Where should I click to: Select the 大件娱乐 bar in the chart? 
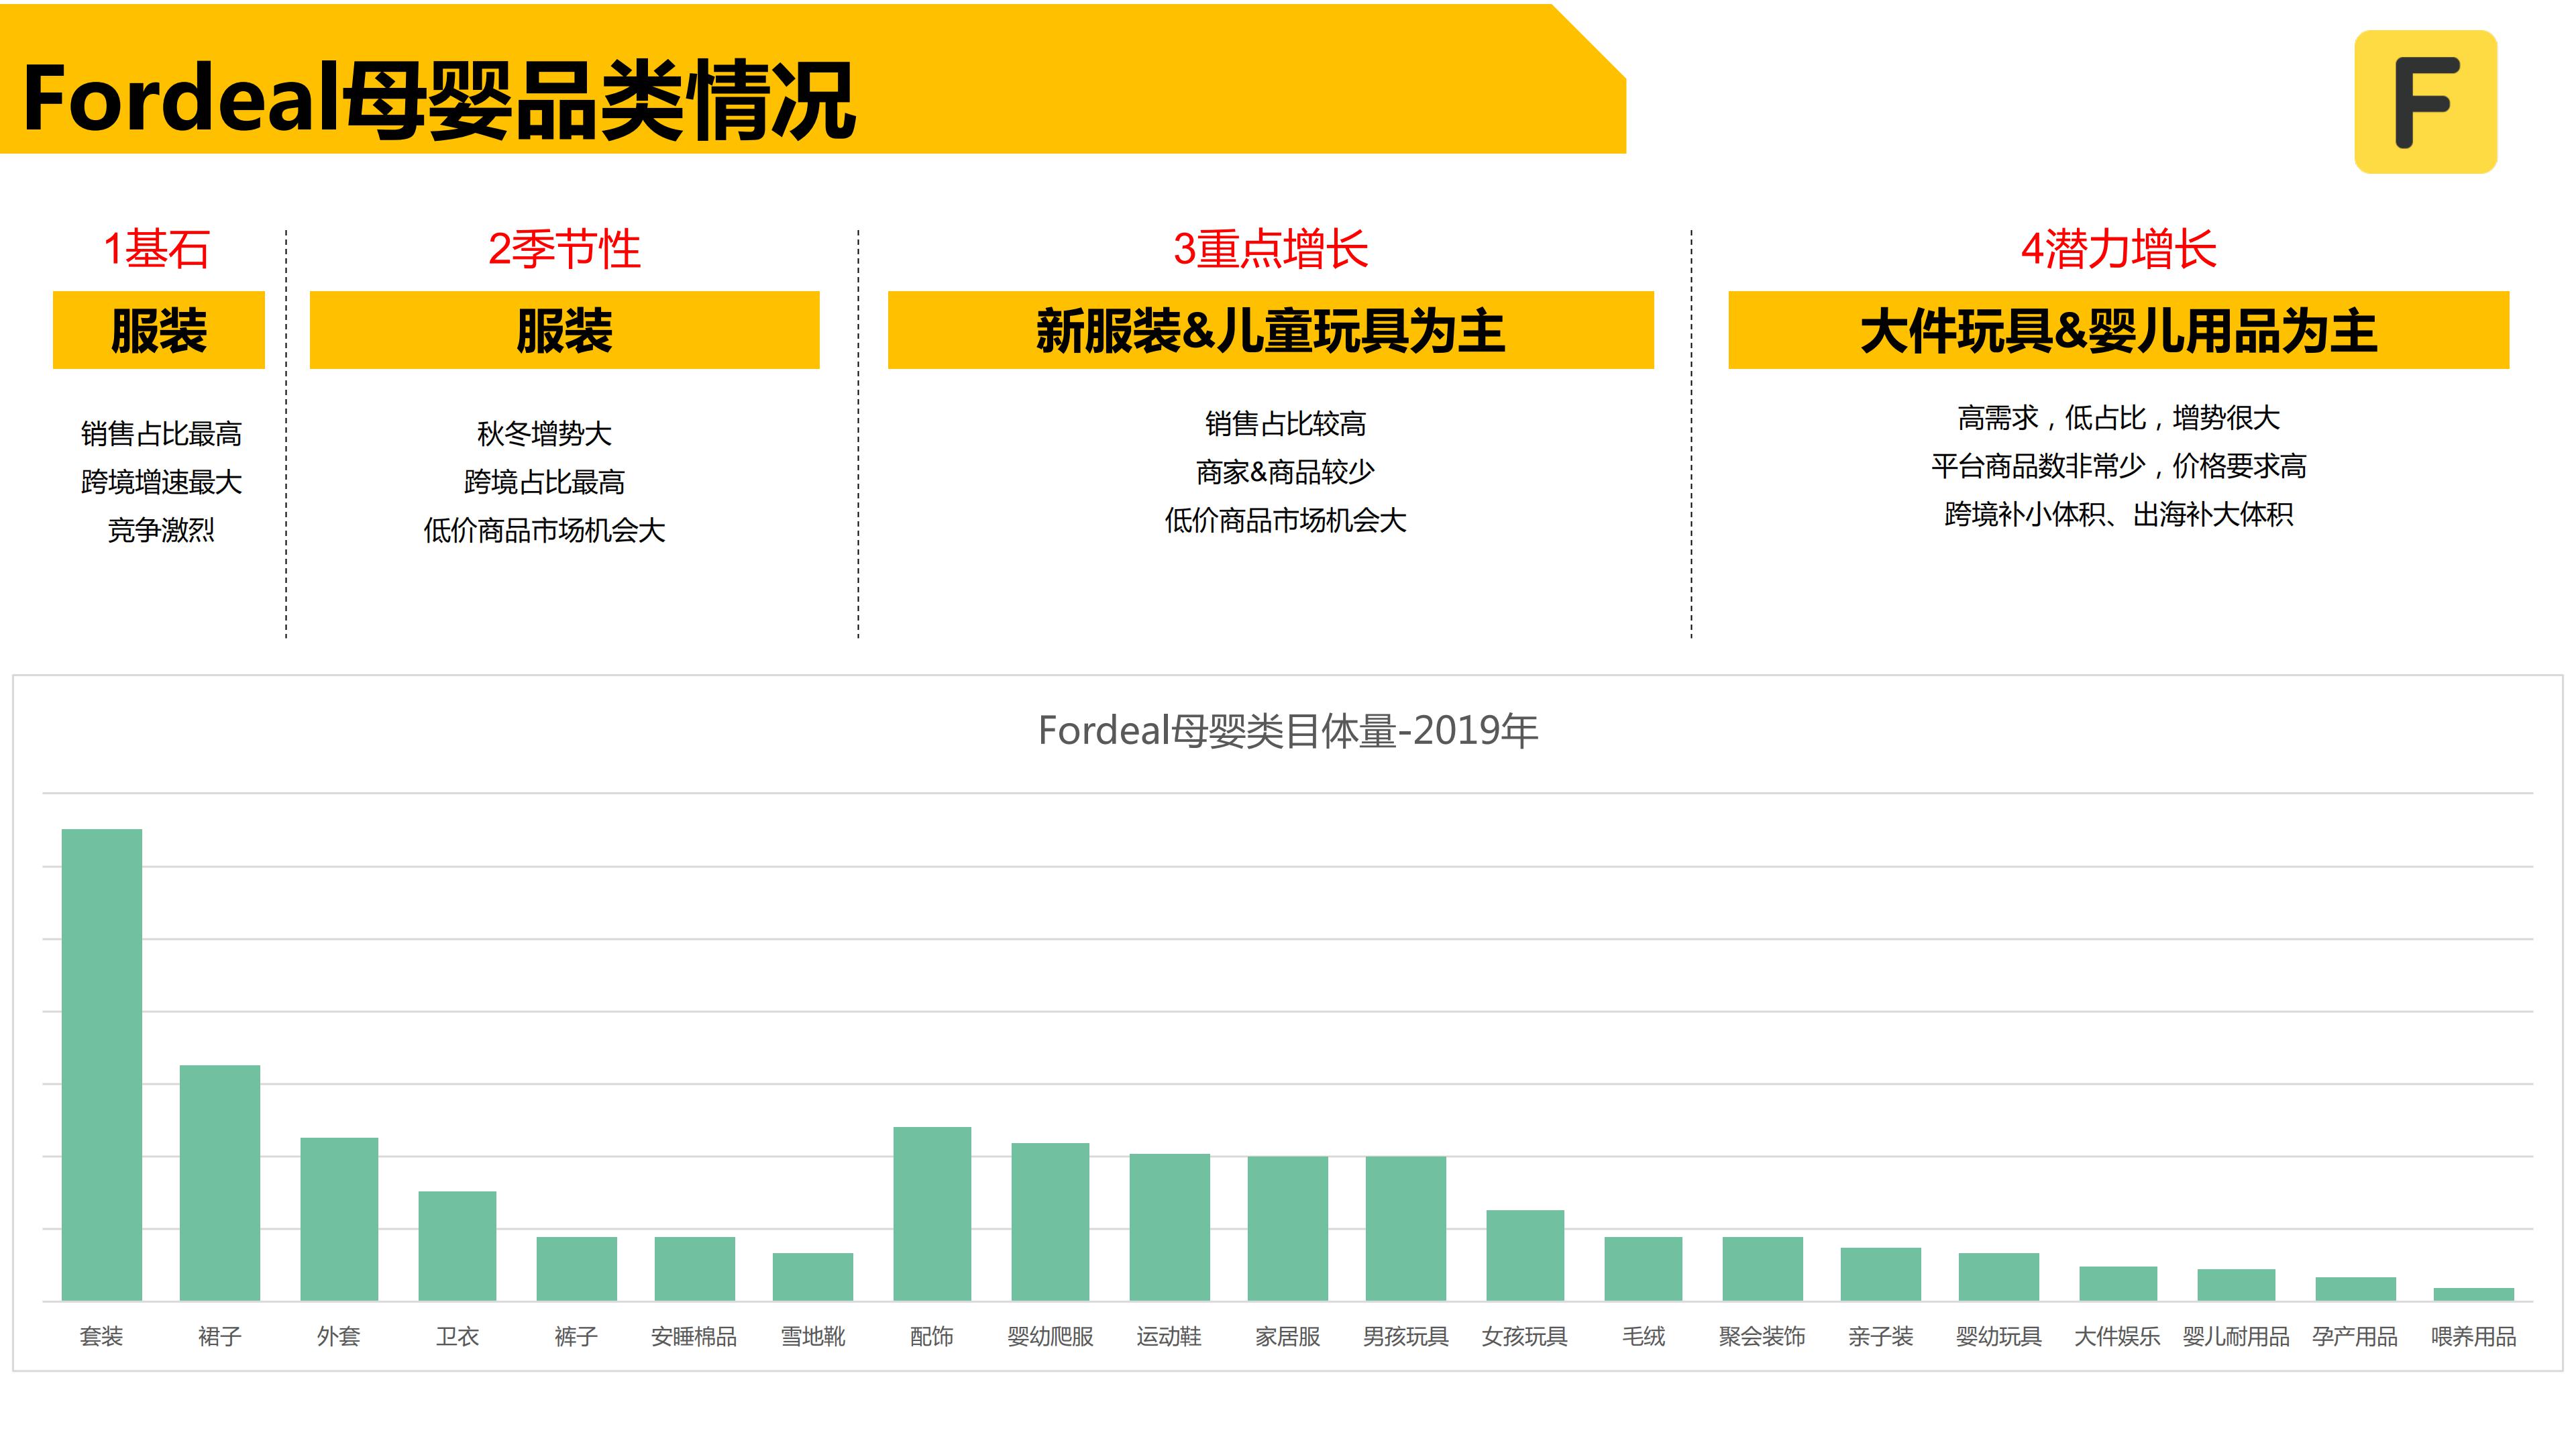[2118, 1284]
